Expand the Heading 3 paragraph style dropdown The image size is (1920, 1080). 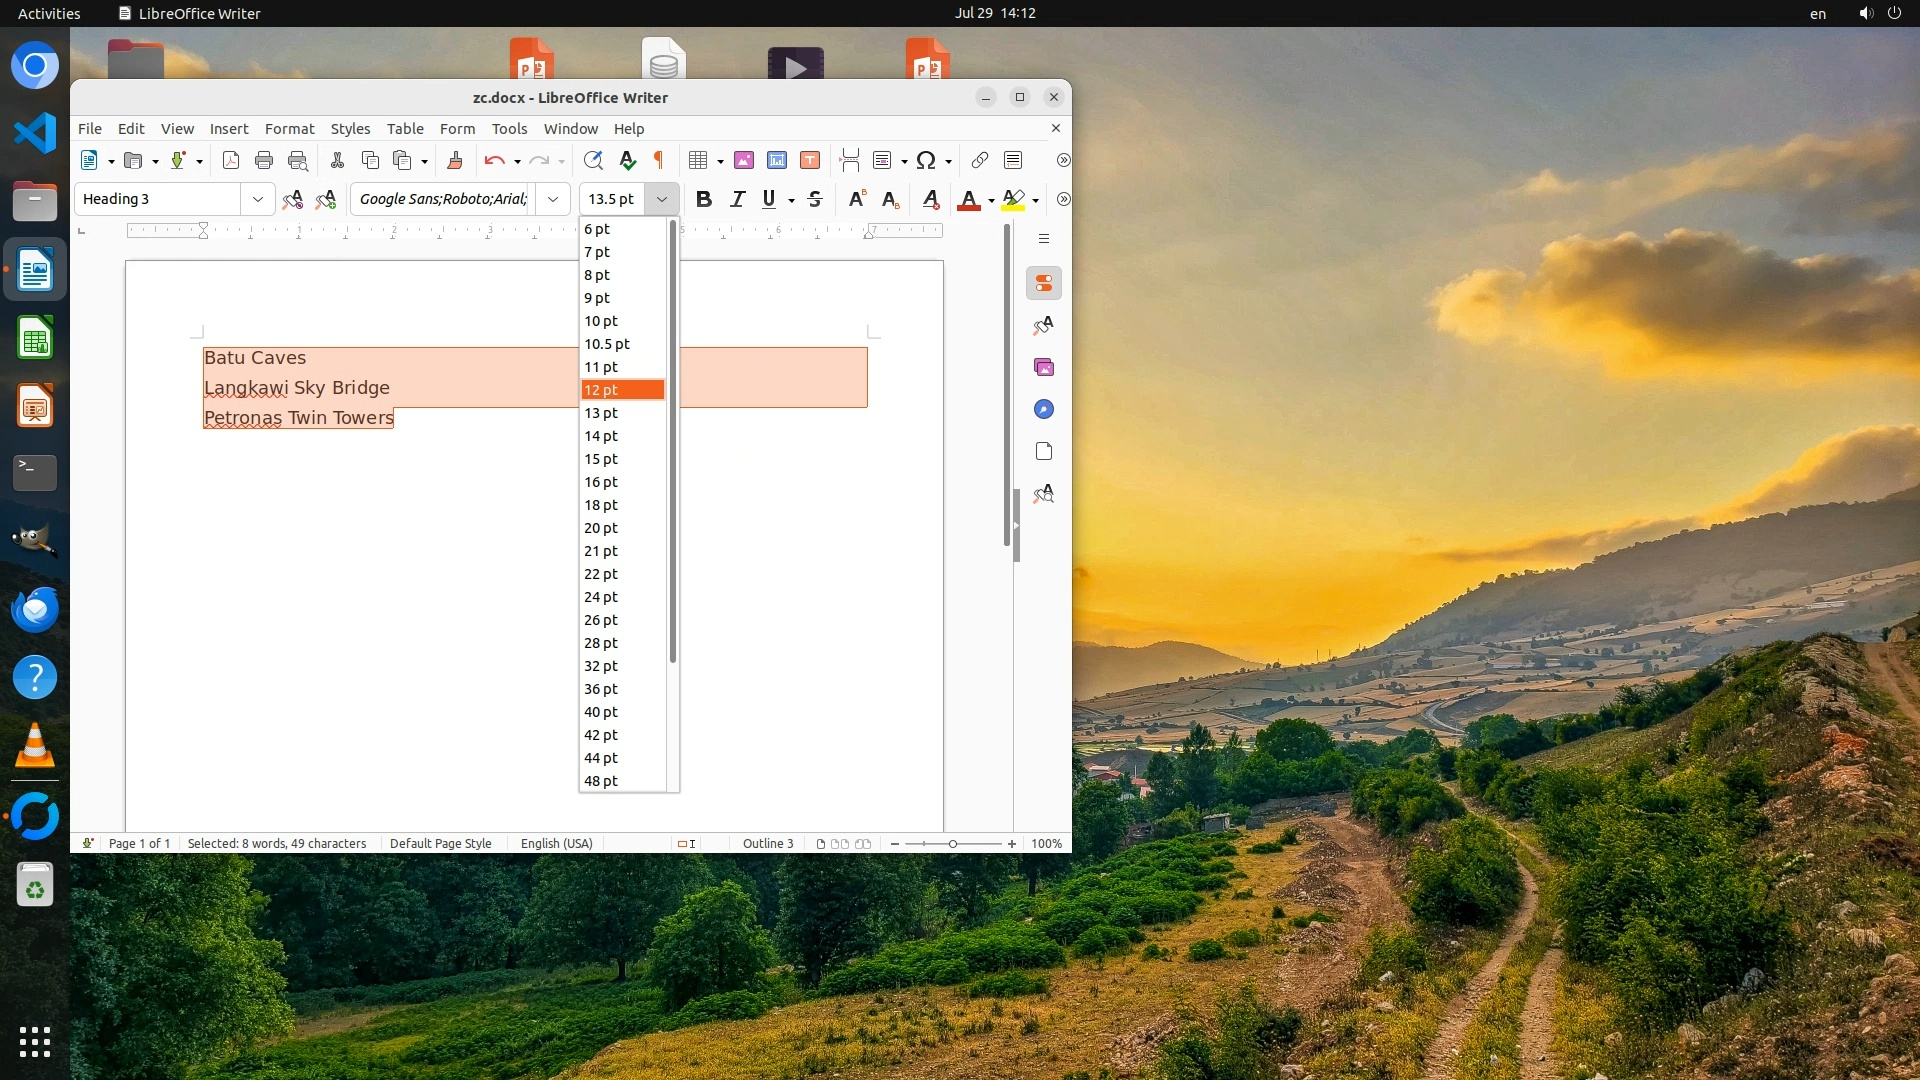258,199
